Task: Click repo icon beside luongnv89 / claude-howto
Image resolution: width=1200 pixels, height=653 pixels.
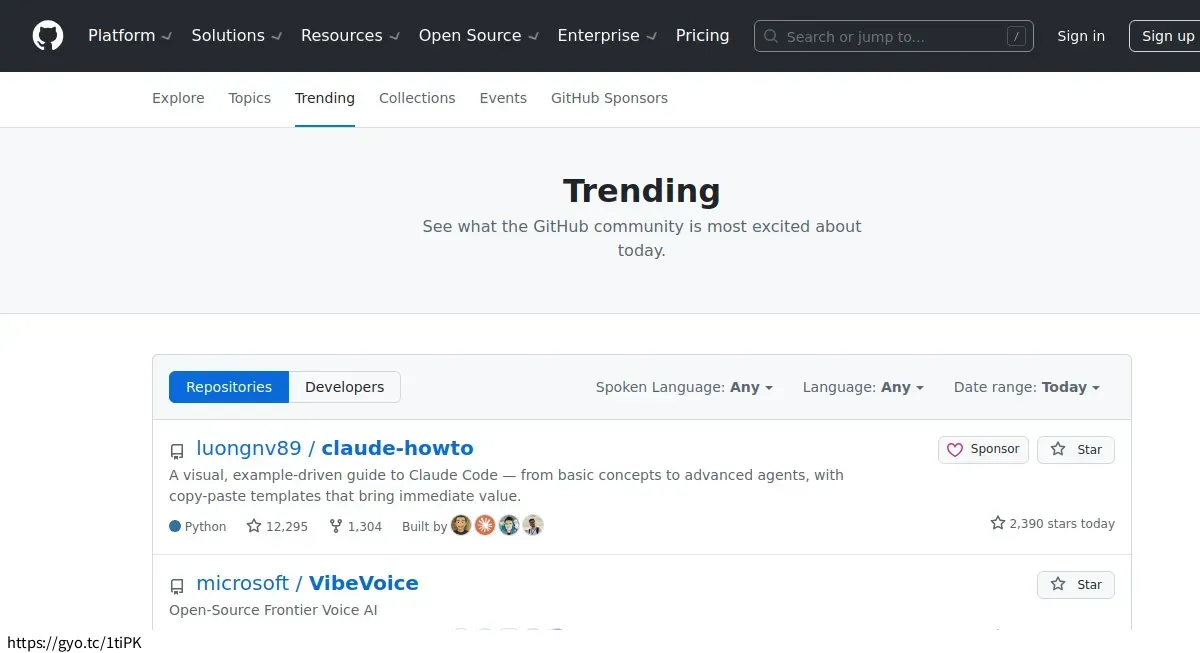Action: point(177,450)
